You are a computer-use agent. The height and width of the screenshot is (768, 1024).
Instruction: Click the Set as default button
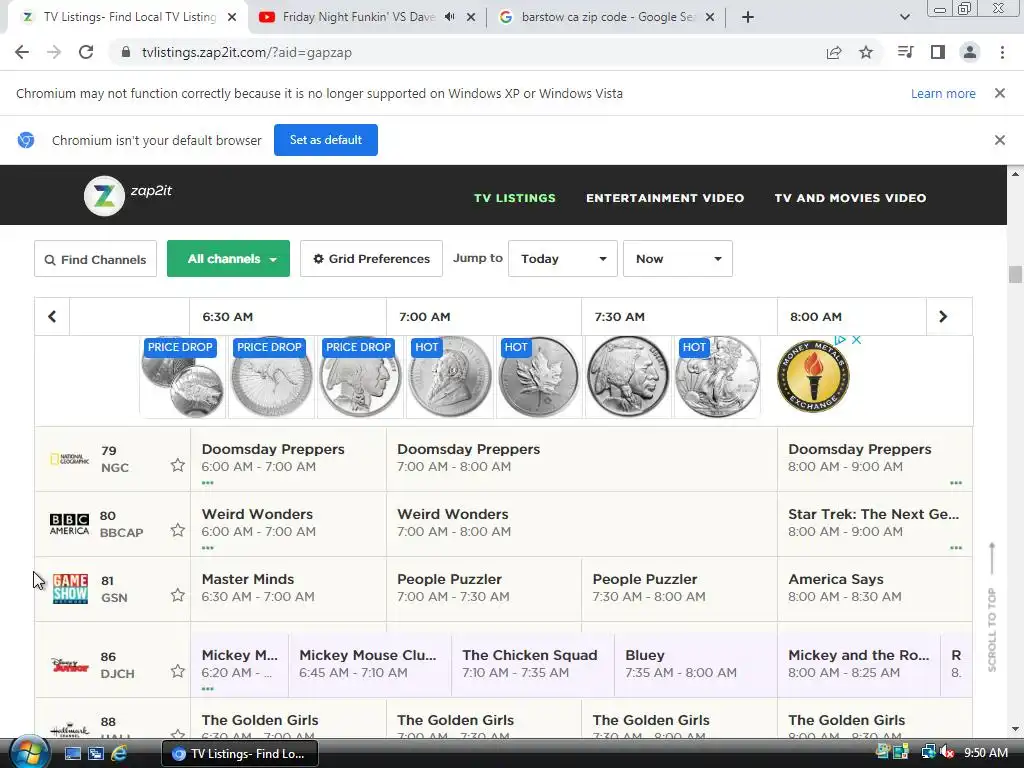[x=326, y=140]
